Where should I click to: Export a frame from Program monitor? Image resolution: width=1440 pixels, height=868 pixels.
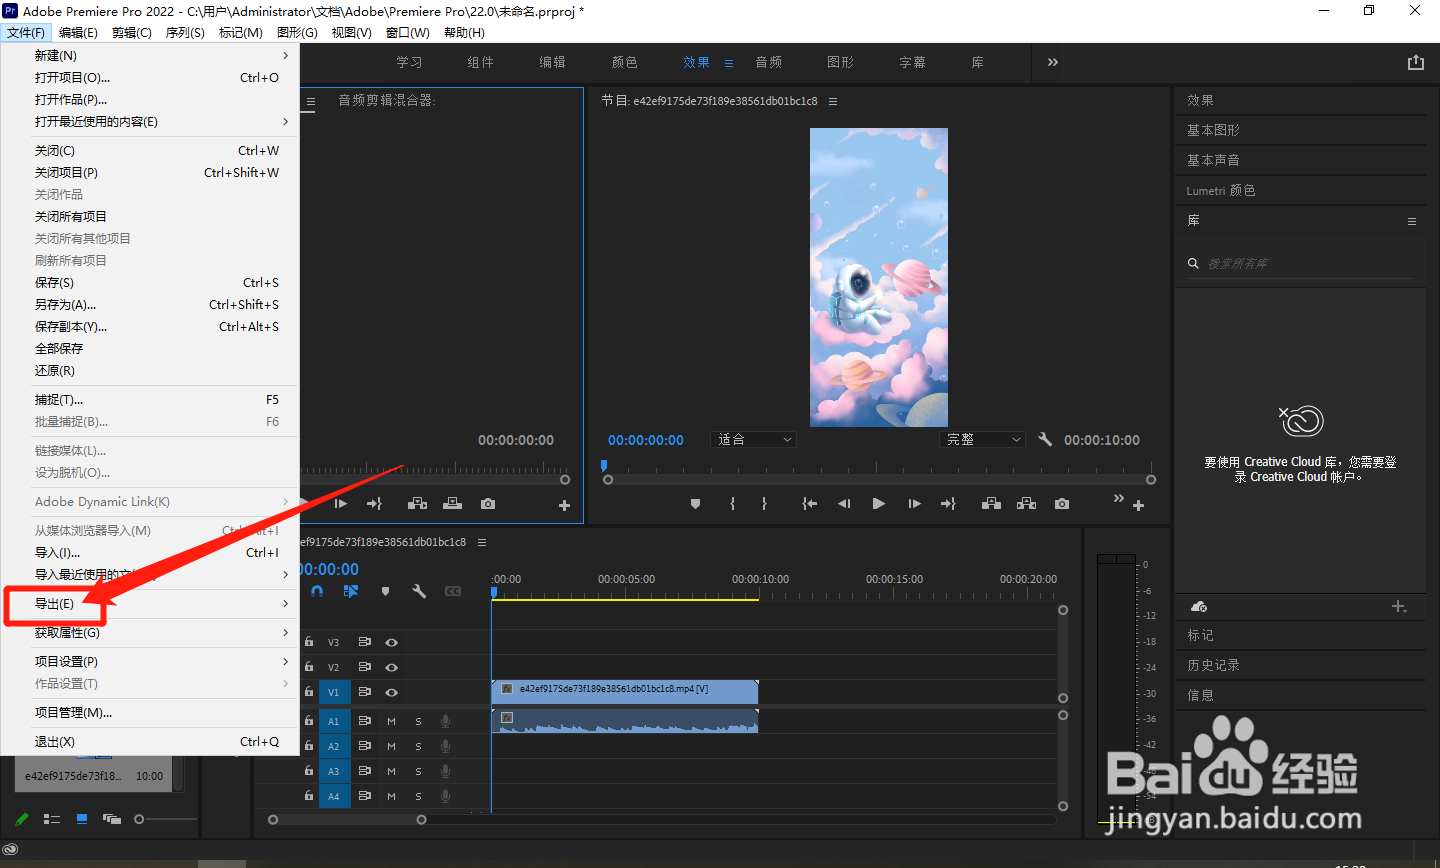pos(1062,504)
